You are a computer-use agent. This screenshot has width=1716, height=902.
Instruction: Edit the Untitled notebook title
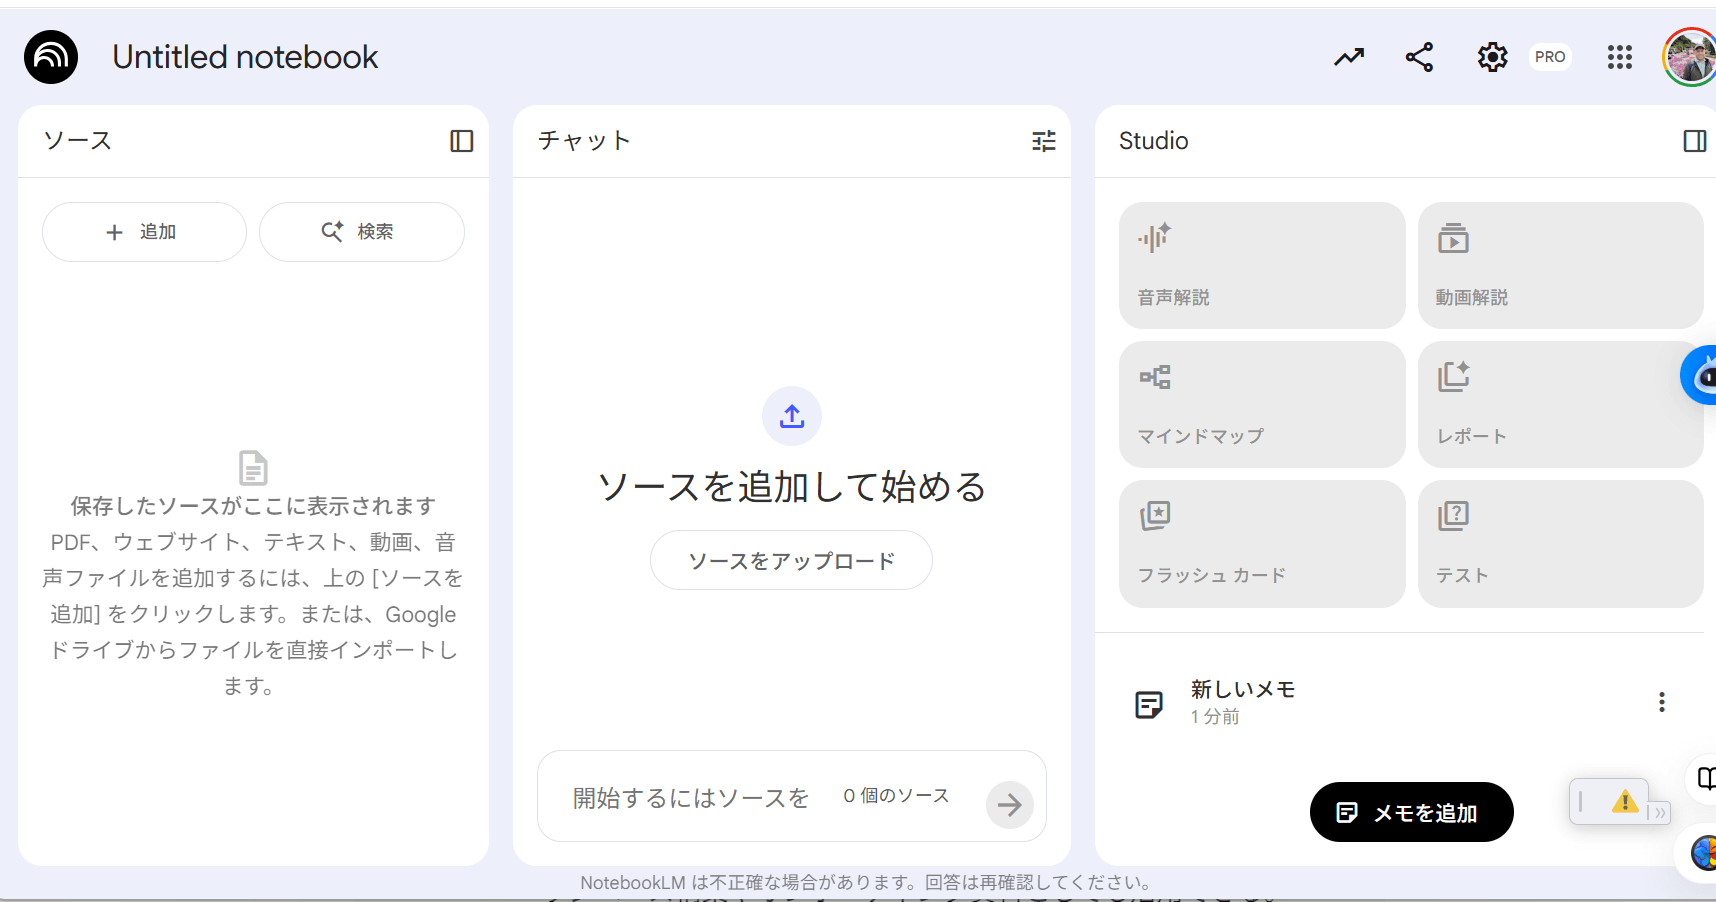tap(245, 57)
